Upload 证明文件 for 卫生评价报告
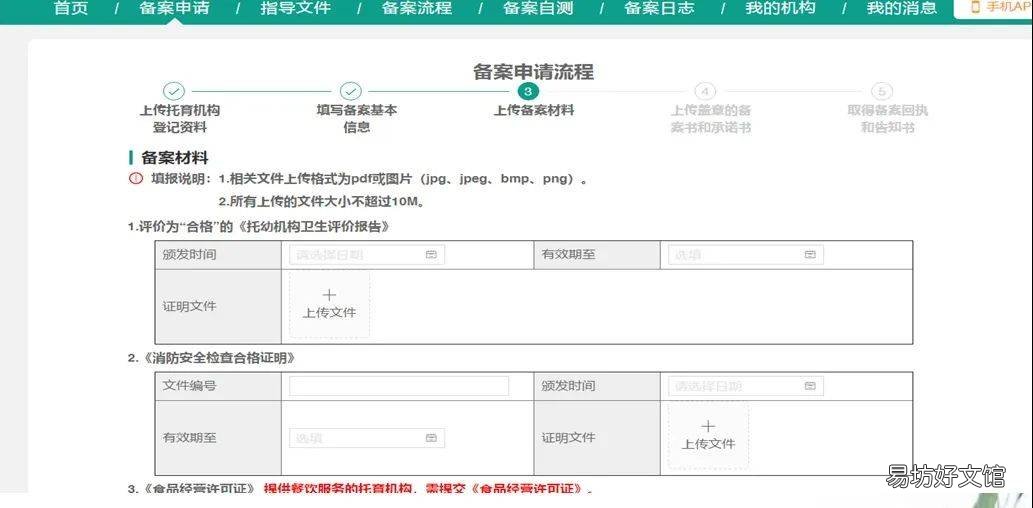This screenshot has height=508, width=1033. (329, 304)
